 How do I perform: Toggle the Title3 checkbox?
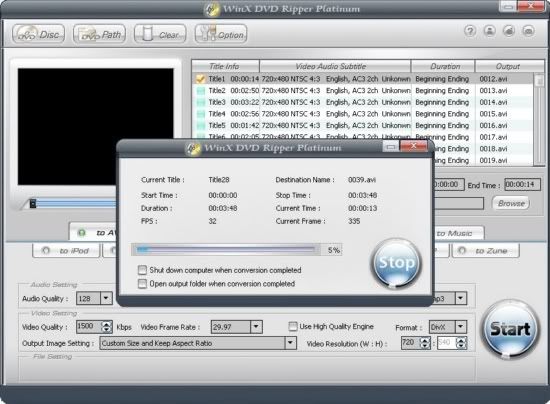click(201, 102)
